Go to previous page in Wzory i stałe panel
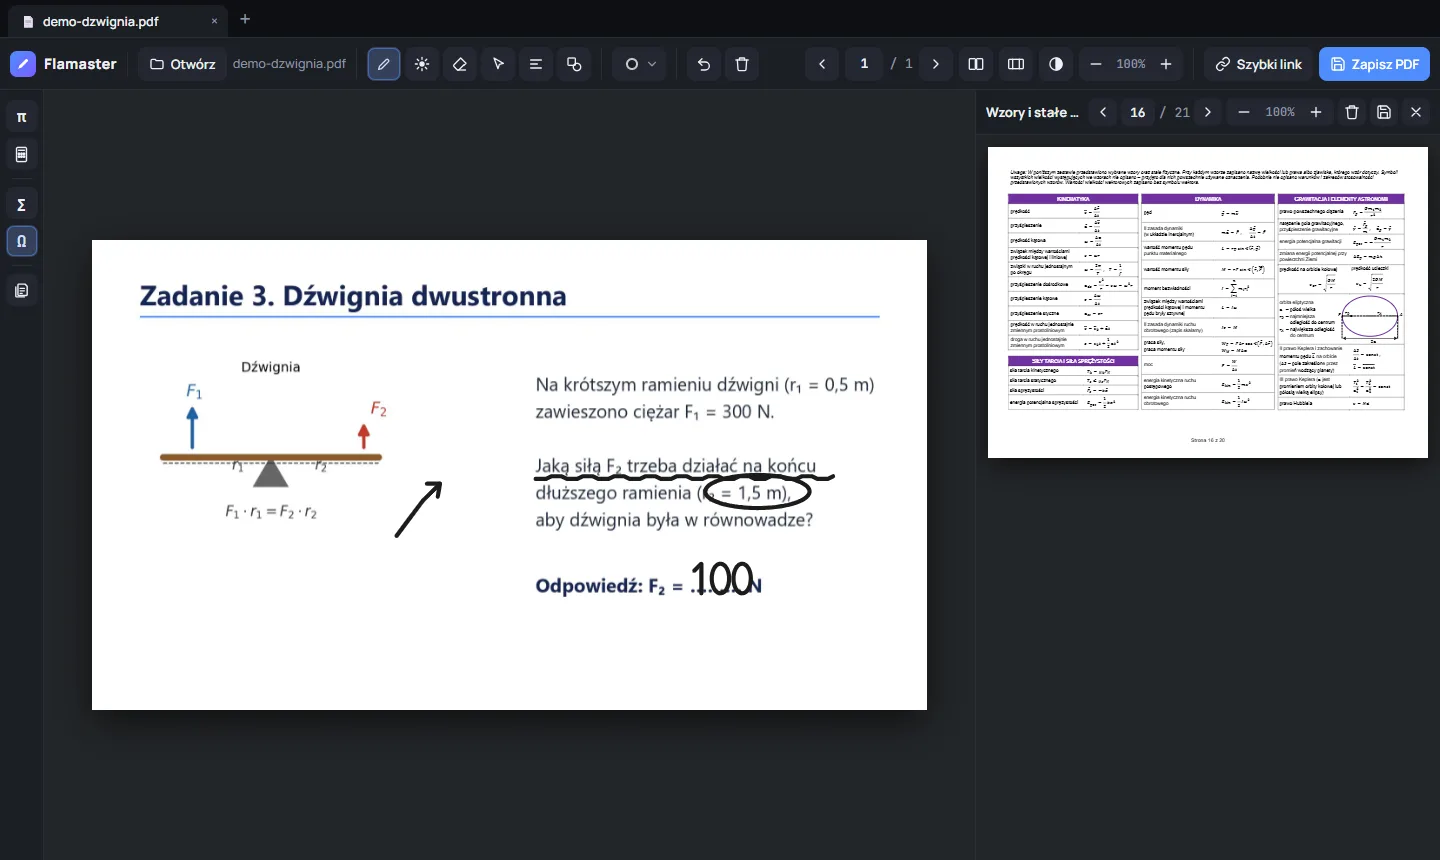 point(1103,112)
